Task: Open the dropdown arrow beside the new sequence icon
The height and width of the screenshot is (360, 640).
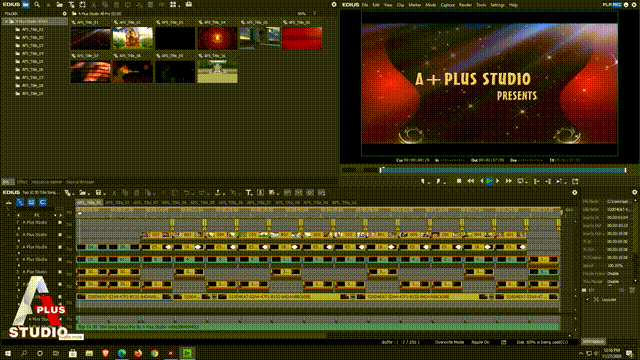Action: pyautogui.click(x=73, y=193)
